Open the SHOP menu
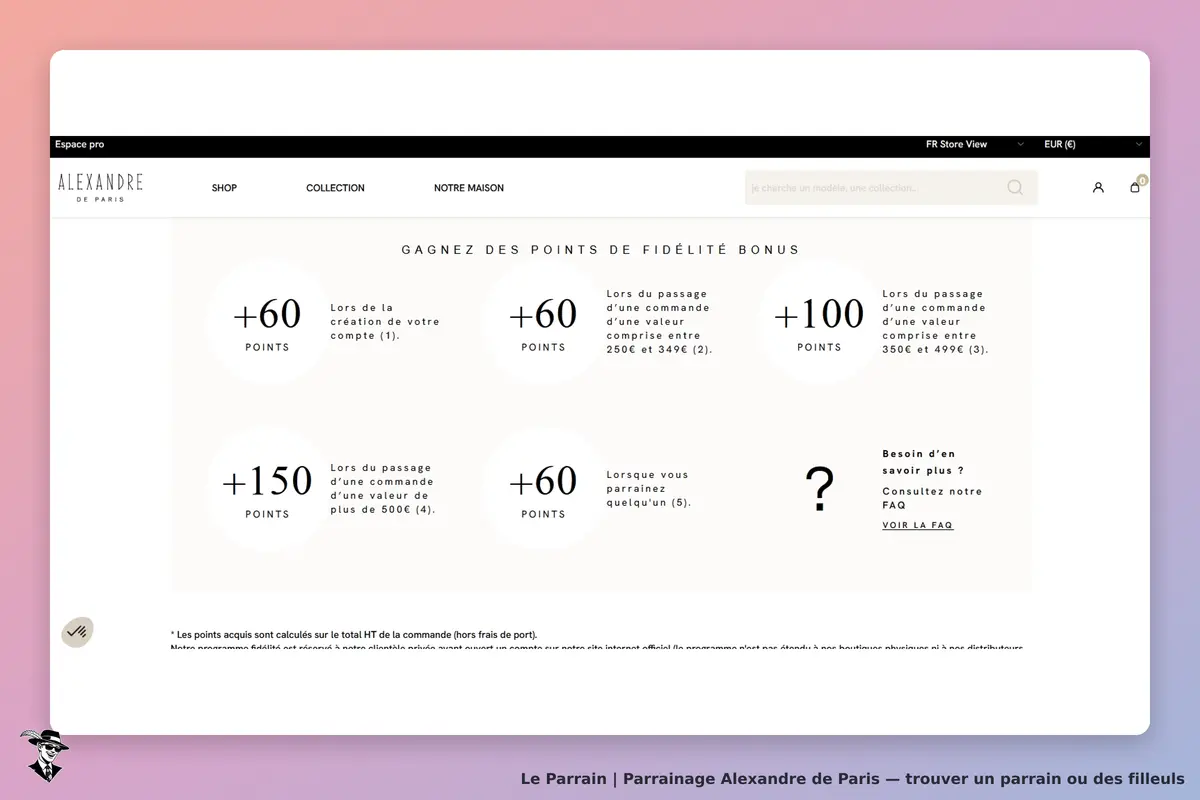The width and height of the screenshot is (1200, 800). [224, 188]
